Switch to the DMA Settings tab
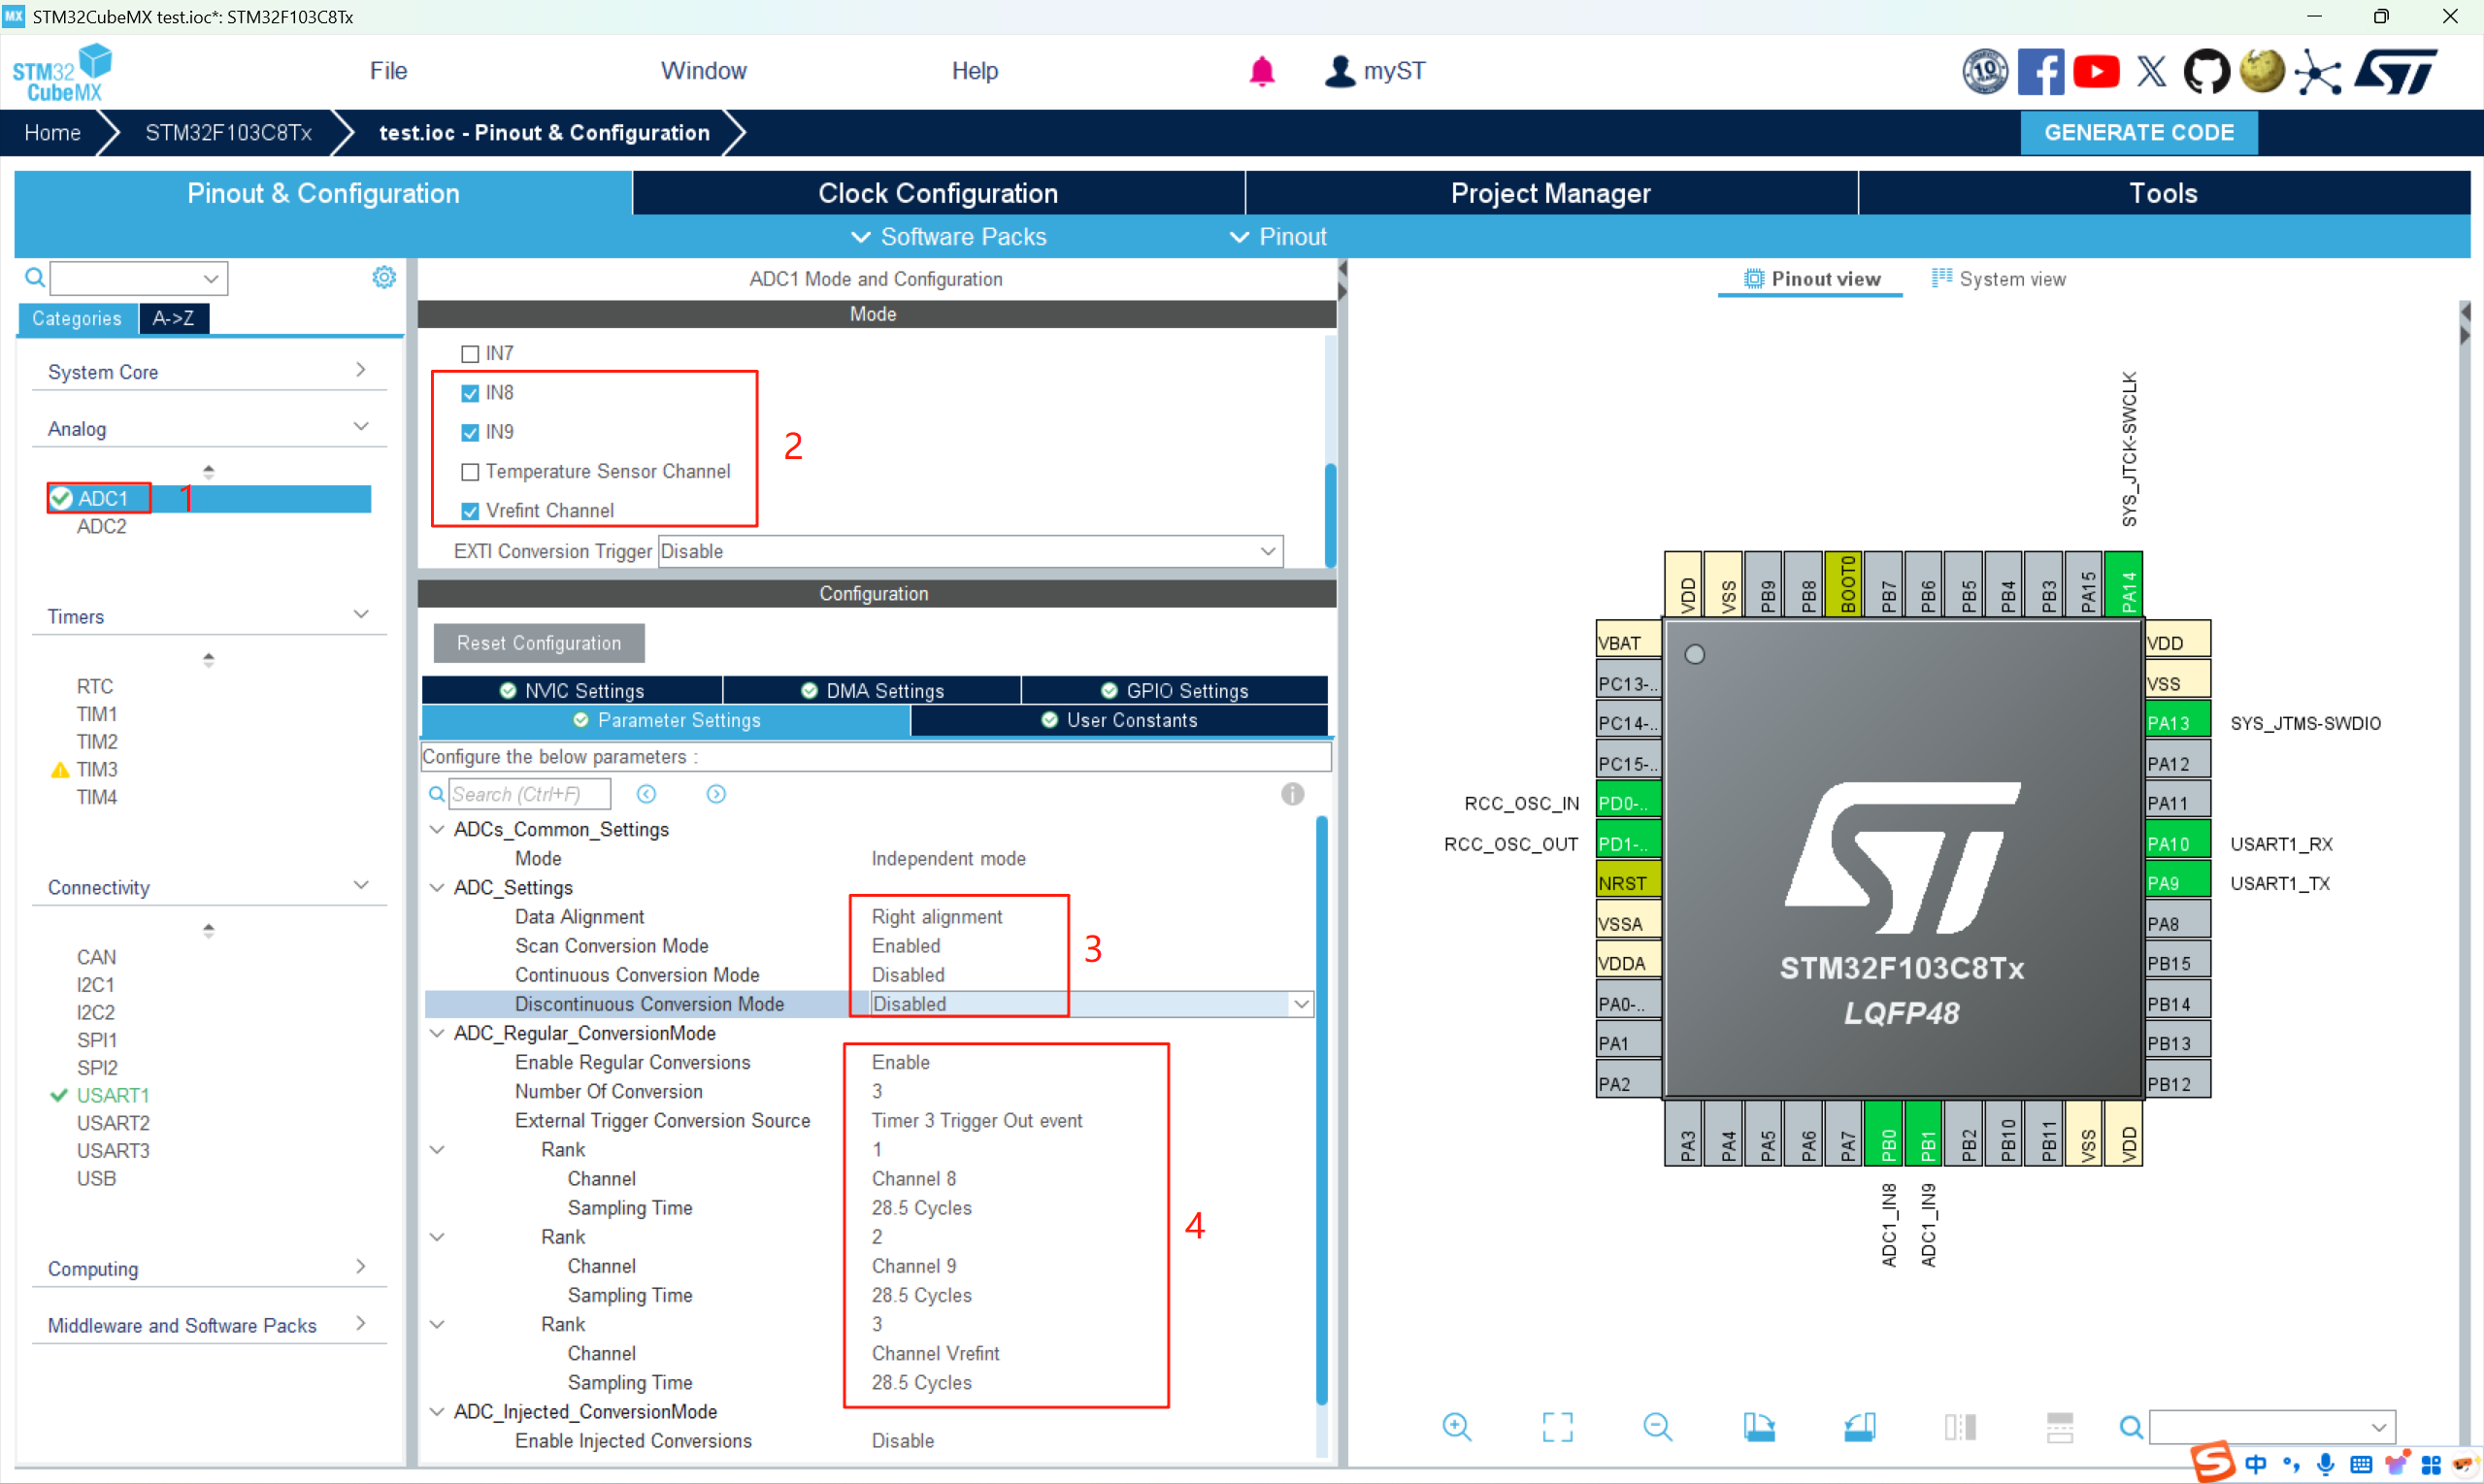Viewport: 2484px width, 1484px height. (872, 689)
